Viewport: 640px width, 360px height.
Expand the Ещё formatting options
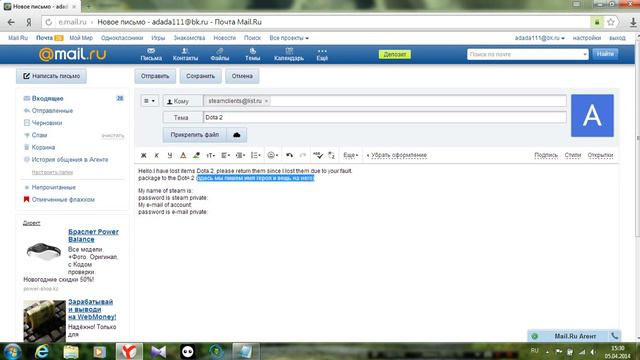coord(351,155)
